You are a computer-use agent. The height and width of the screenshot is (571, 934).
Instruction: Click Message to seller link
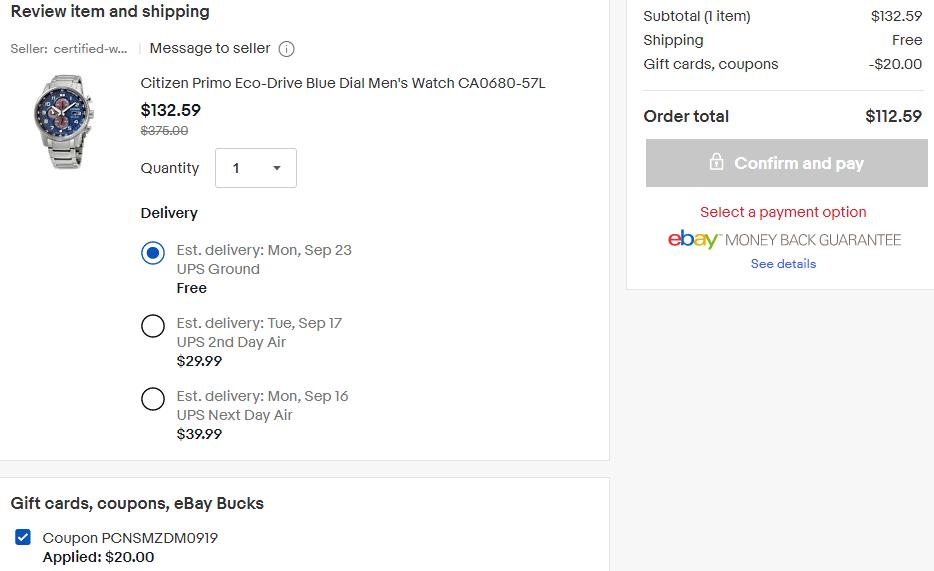210,48
